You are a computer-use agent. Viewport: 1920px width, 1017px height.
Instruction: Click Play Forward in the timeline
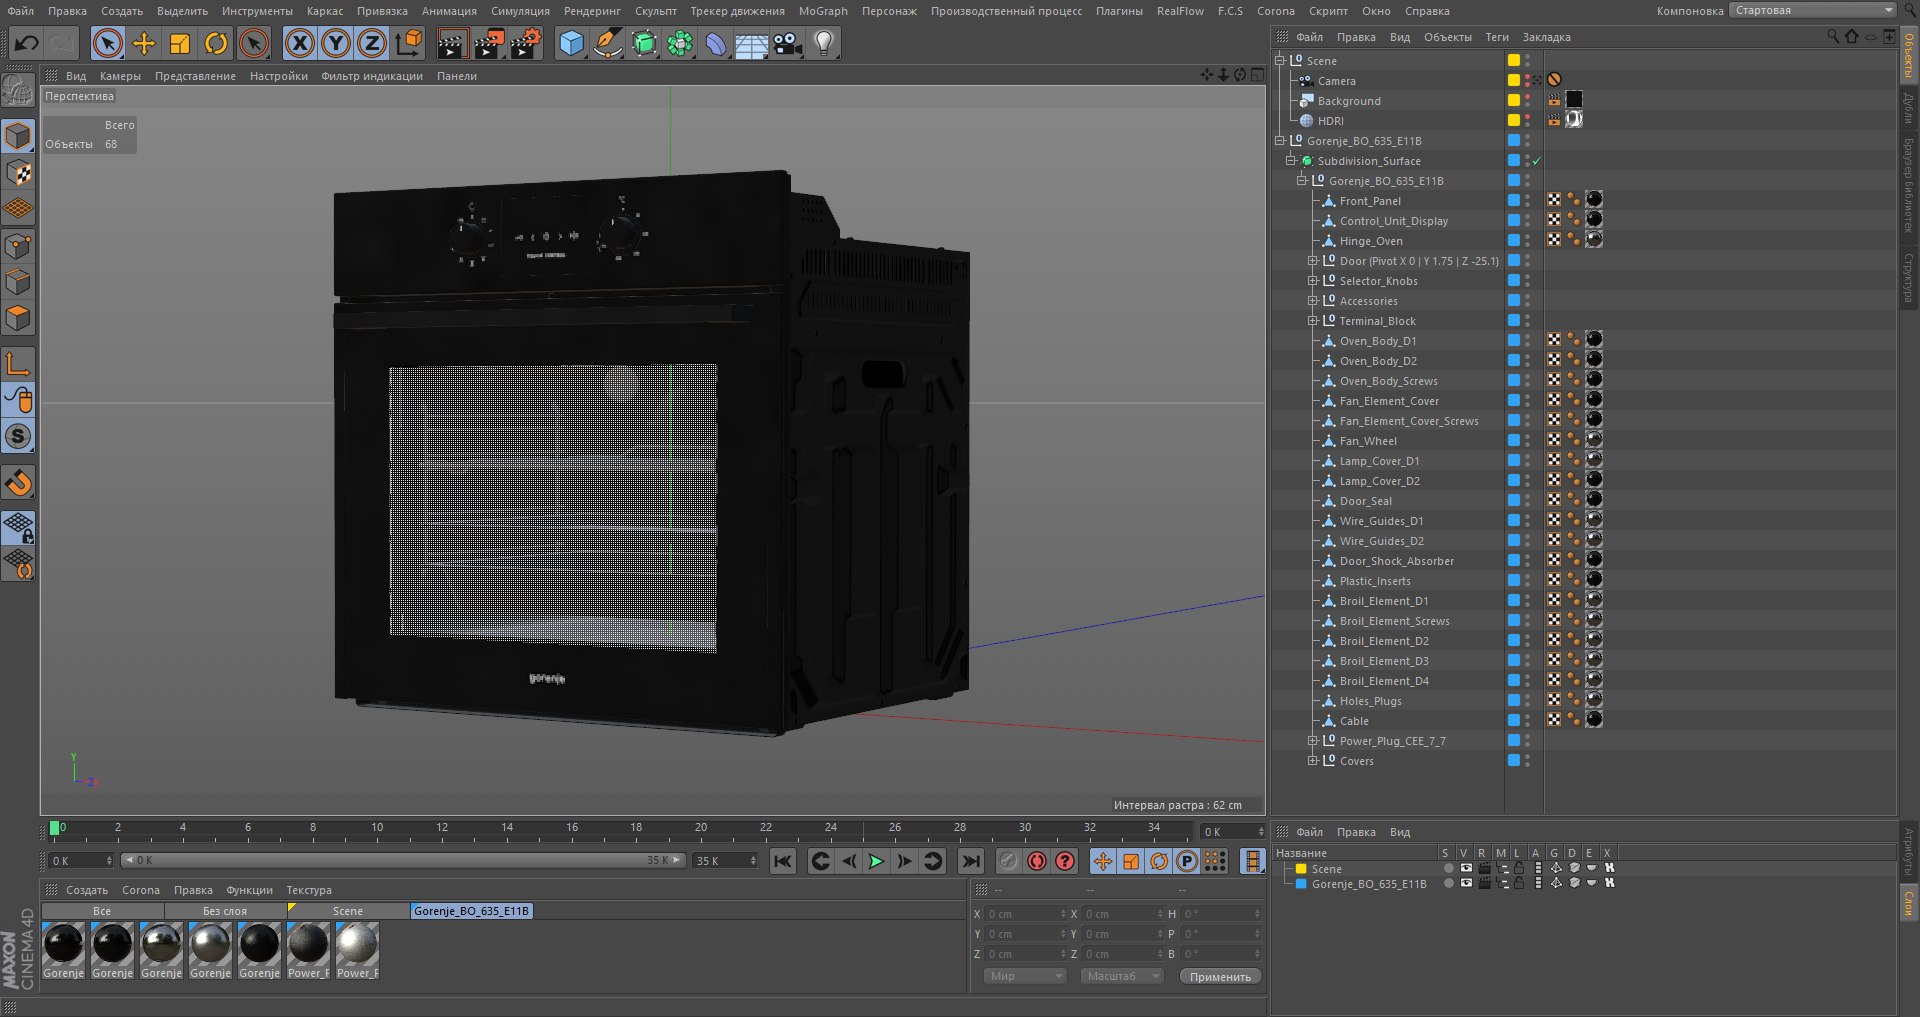point(876,861)
